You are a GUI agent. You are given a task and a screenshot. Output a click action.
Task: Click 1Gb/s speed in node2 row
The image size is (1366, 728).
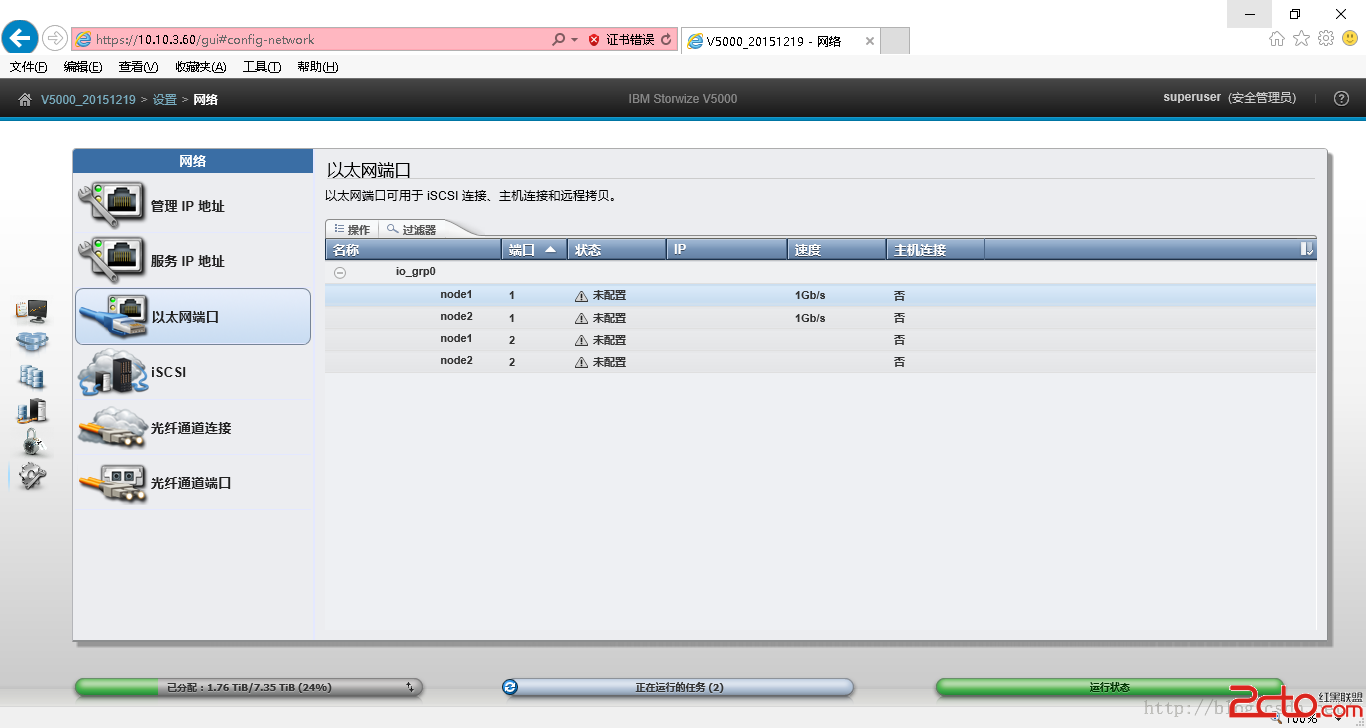pos(810,318)
